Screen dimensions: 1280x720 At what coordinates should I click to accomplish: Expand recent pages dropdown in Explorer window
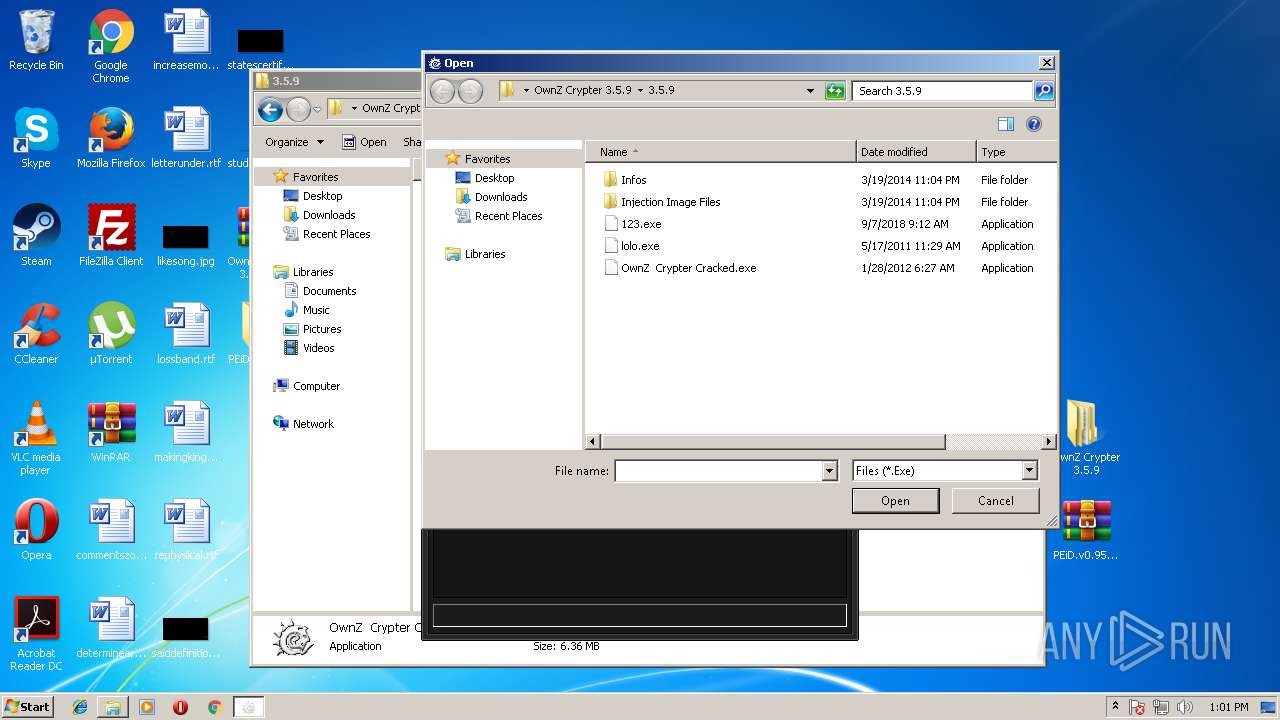317,109
